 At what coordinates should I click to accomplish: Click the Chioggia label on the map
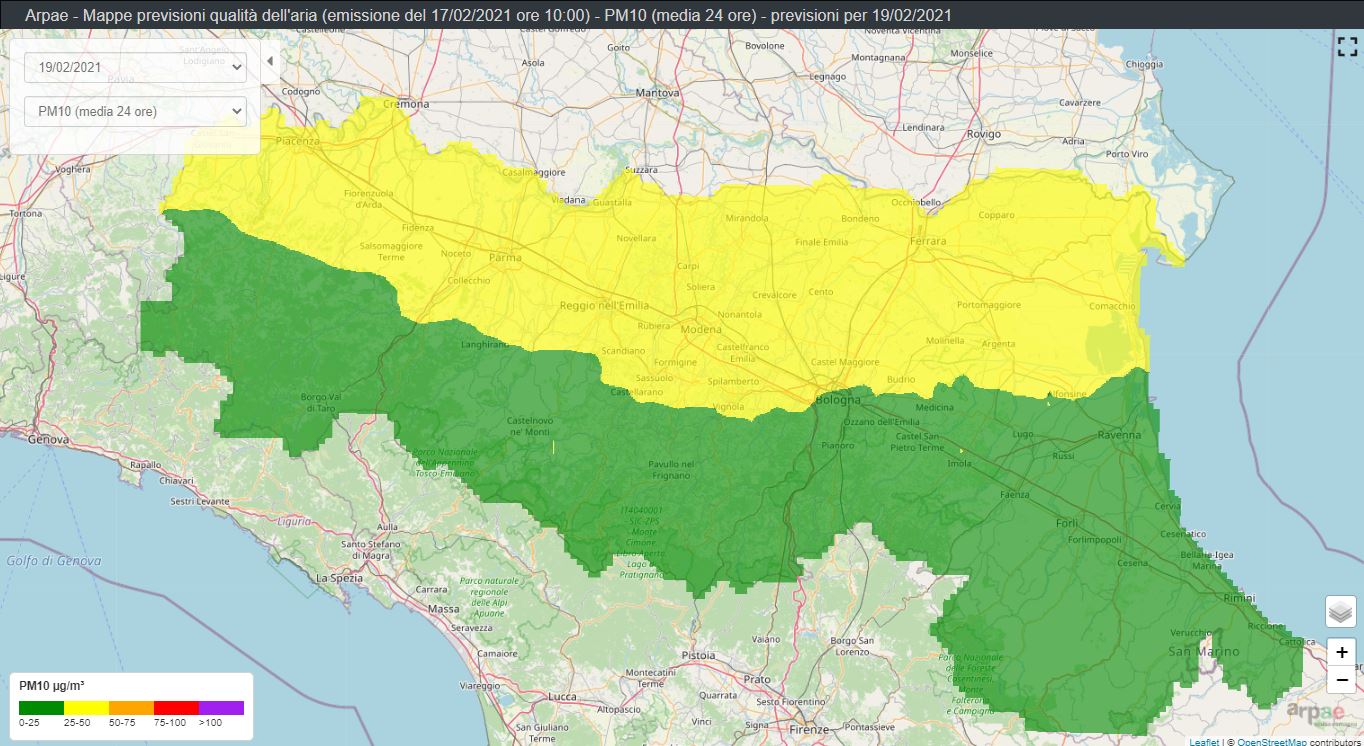pos(1145,64)
